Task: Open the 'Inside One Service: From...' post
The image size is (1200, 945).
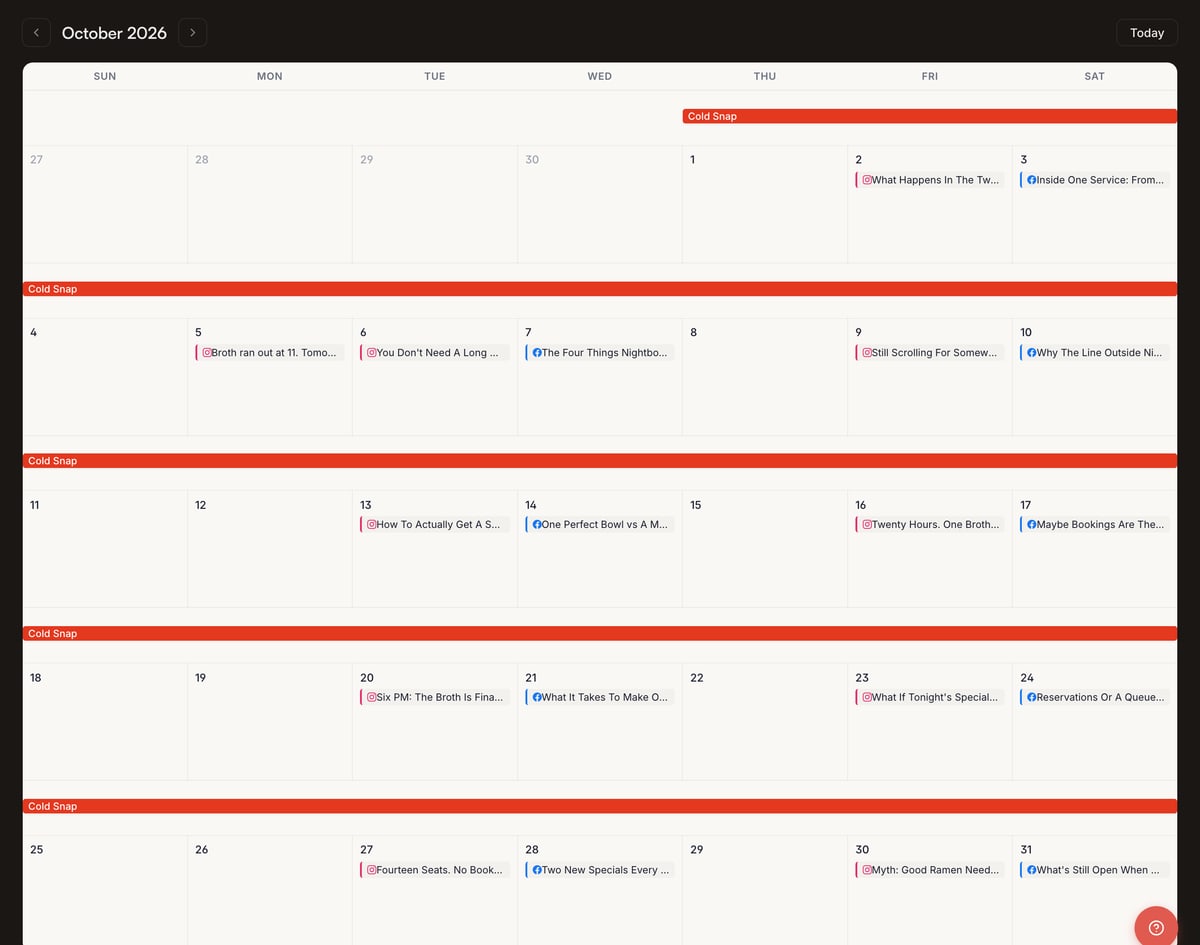Action: tap(1095, 180)
